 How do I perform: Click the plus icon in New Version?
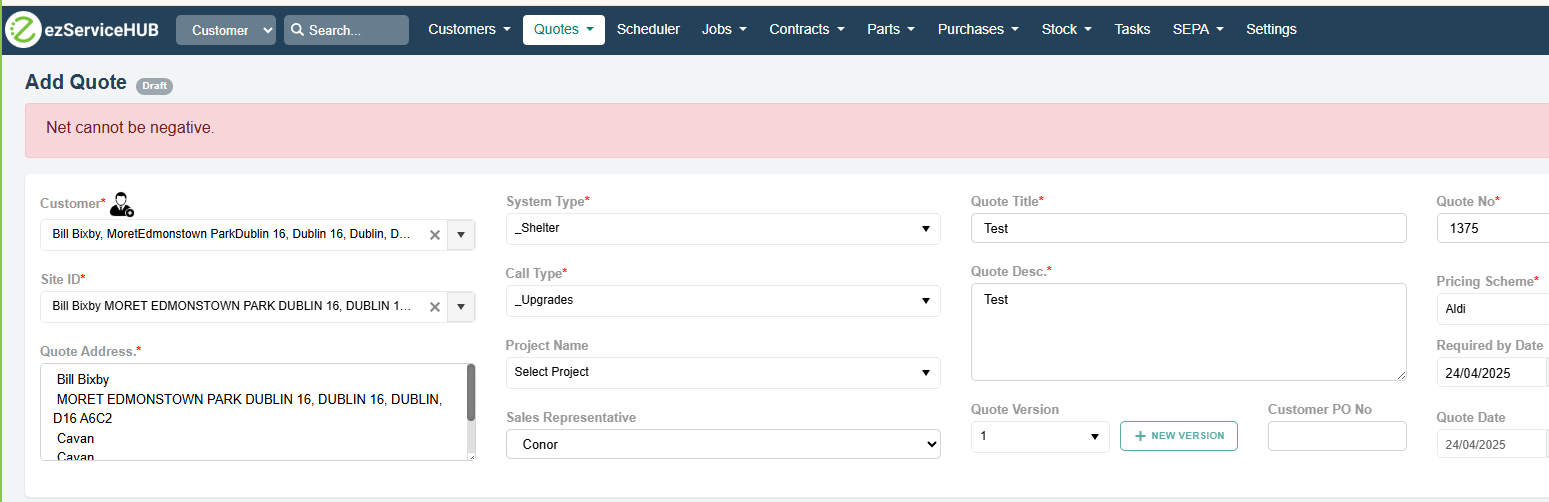pyautogui.click(x=1140, y=436)
